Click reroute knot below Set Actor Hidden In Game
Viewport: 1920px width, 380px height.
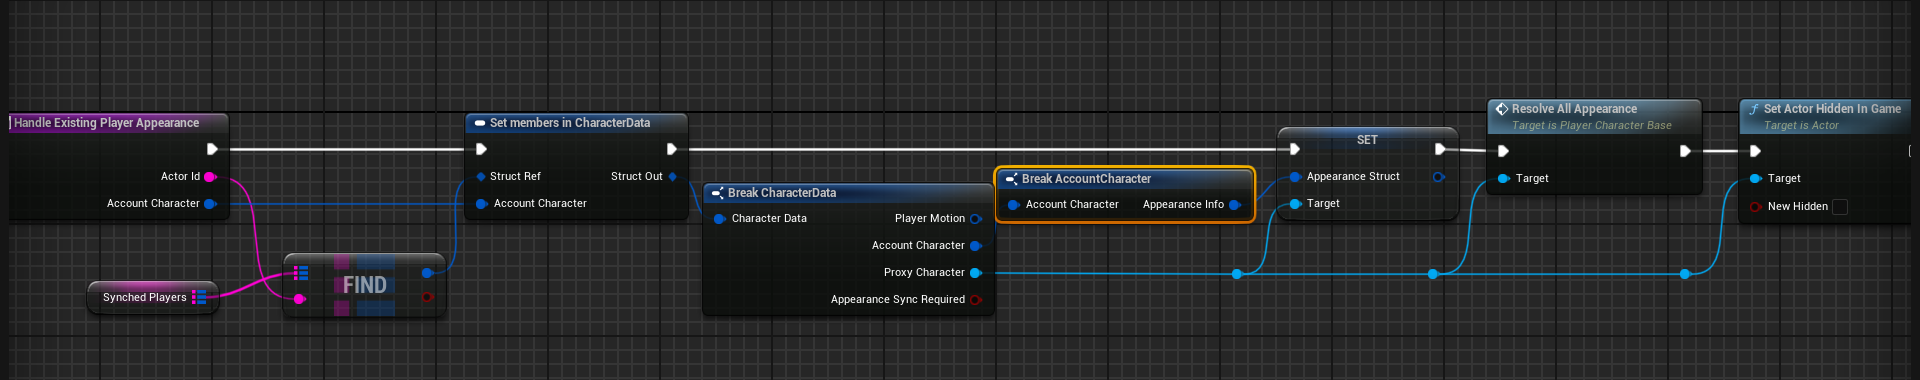pos(1685,274)
